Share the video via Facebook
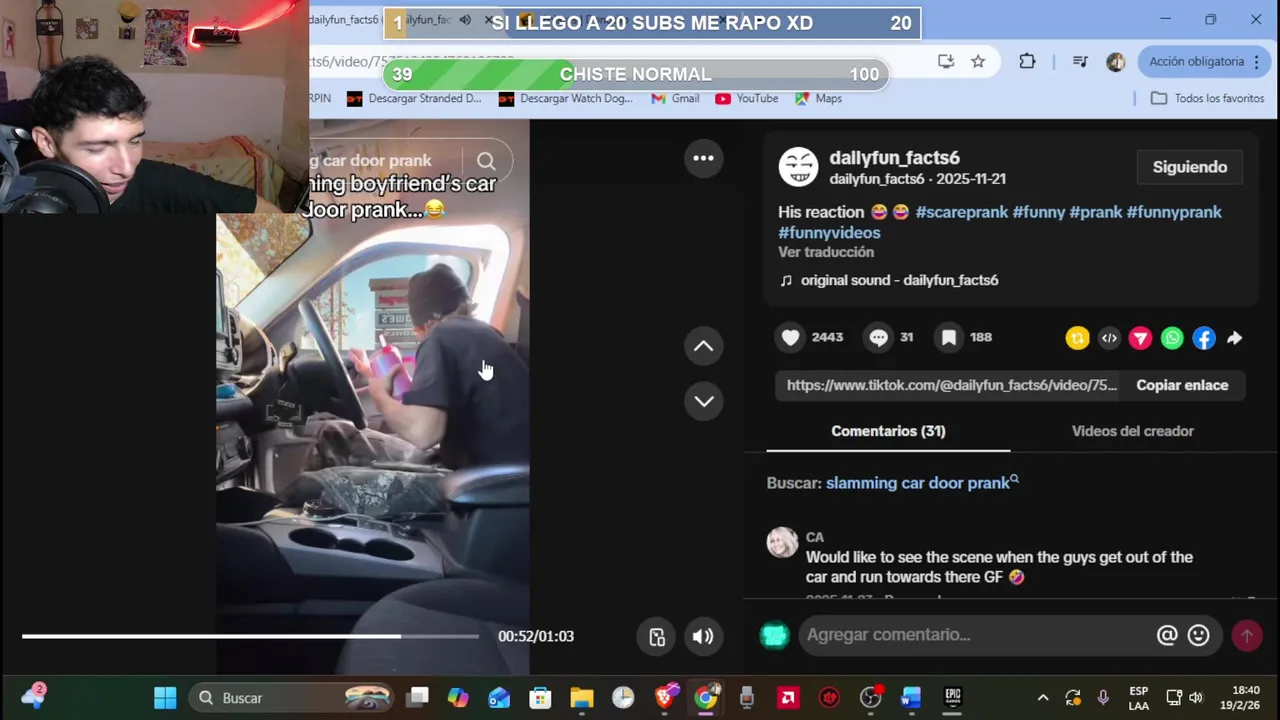This screenshot has height=720, width=1280. [x=1204, y=339]
